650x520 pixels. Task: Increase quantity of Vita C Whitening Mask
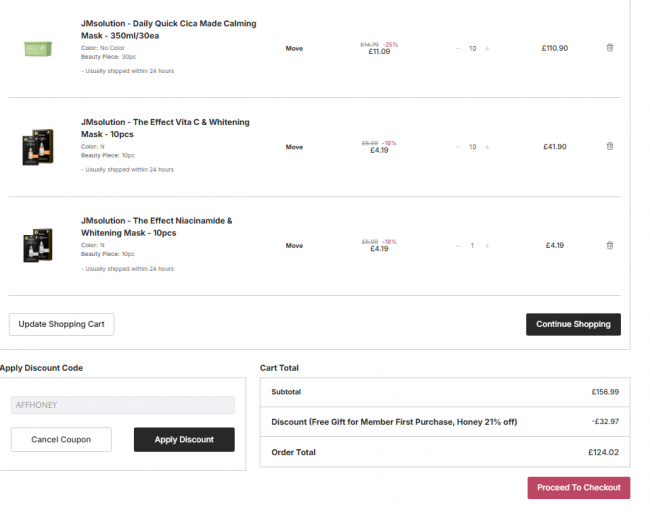pos(487,147)
